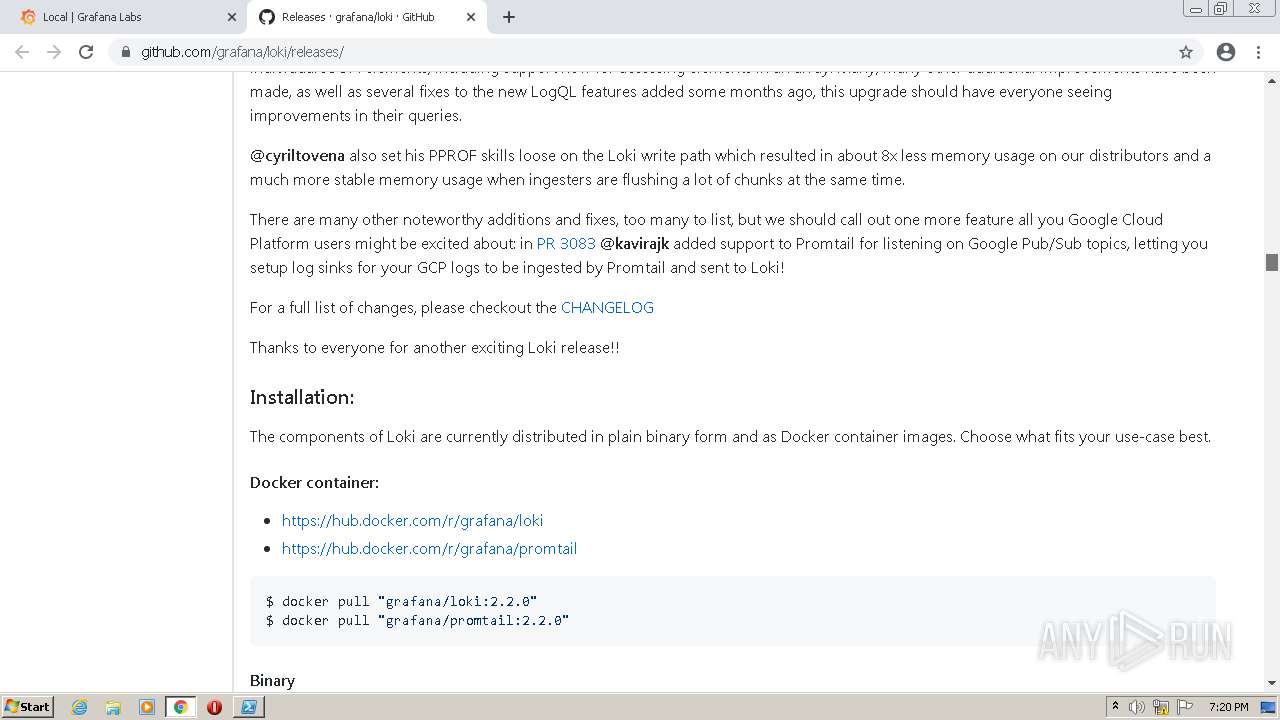Click the Installation heading
Viewport: 1280px width, 720px height.
(x=302, y=397)
